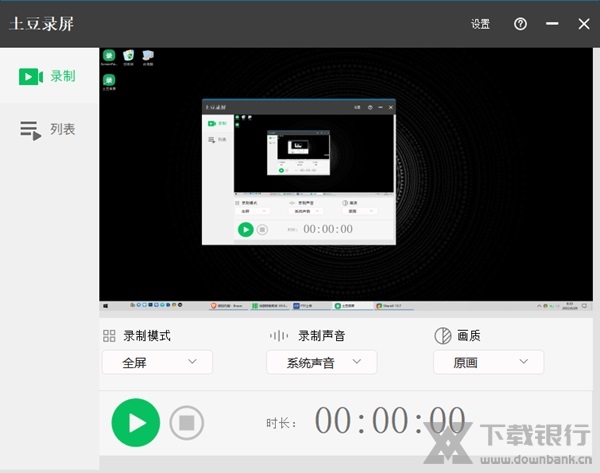Open help via the question mark icon
The height and width of the screenshot is (473, 600).
tap(520, 24)
